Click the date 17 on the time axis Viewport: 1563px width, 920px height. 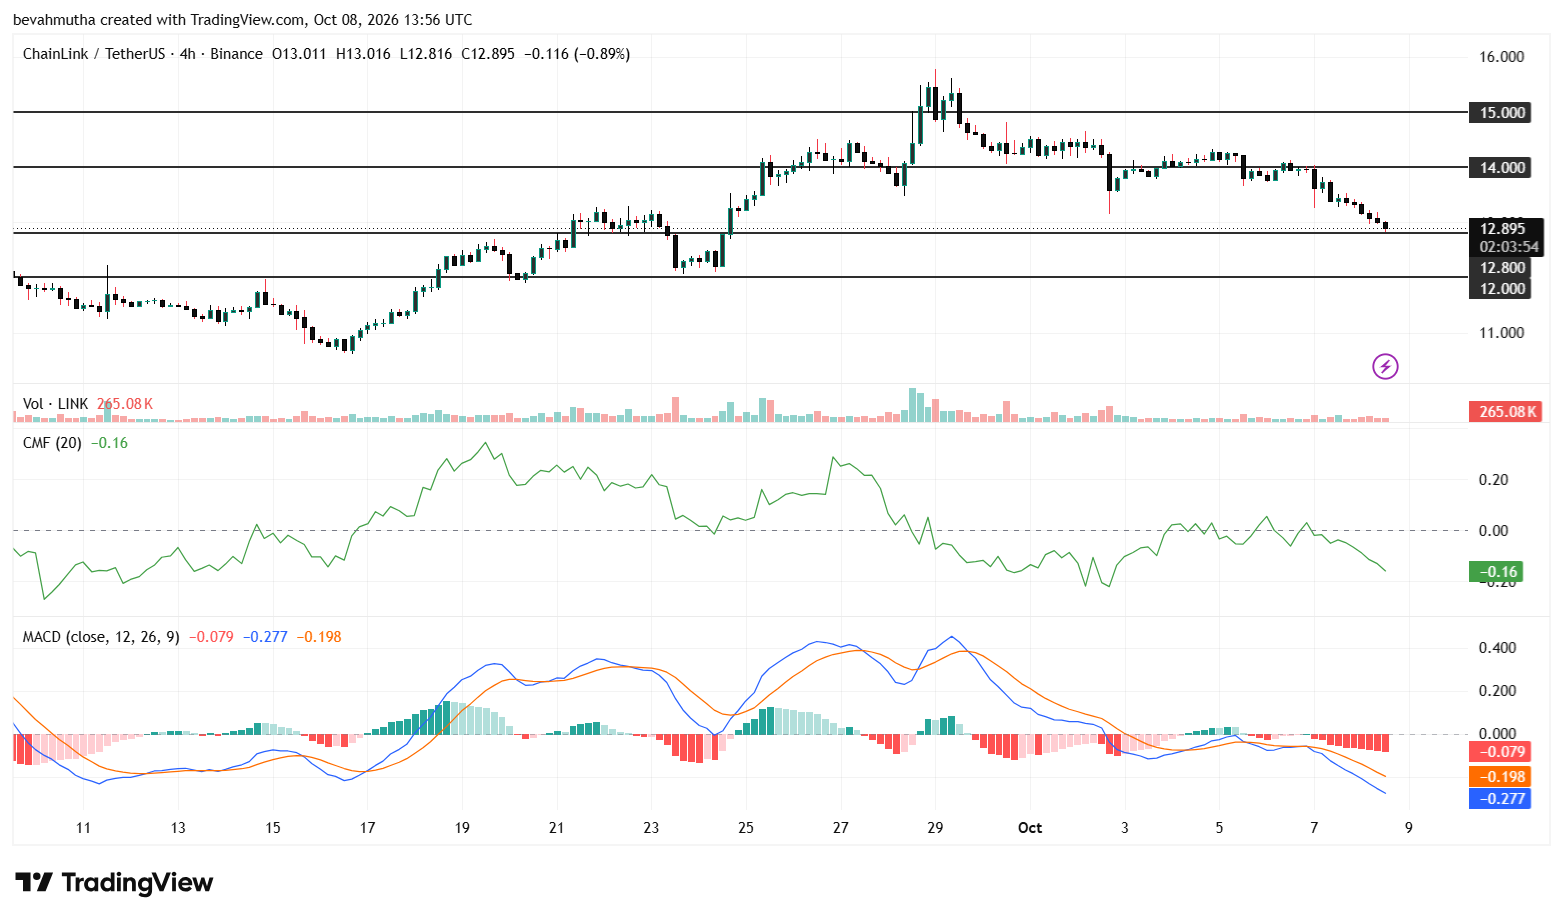tap(368, 828)
